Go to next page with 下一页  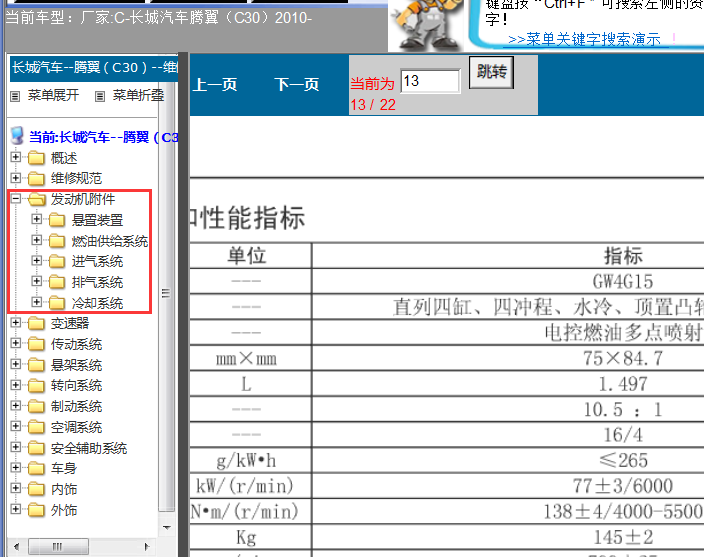click(297, 84)
